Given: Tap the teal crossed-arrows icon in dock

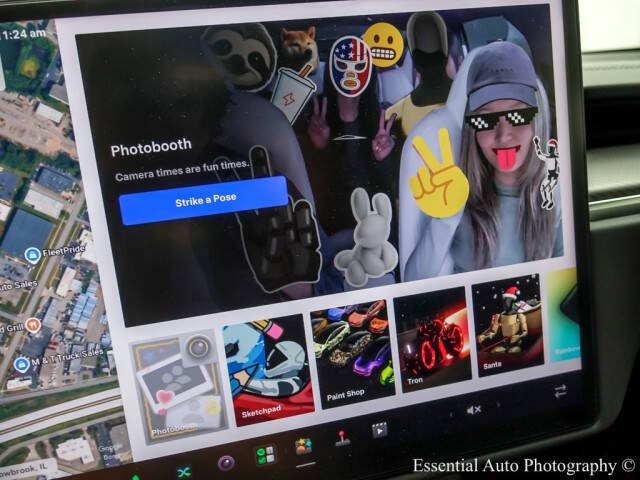Looking at the screenshot, I should click(184, 472).
